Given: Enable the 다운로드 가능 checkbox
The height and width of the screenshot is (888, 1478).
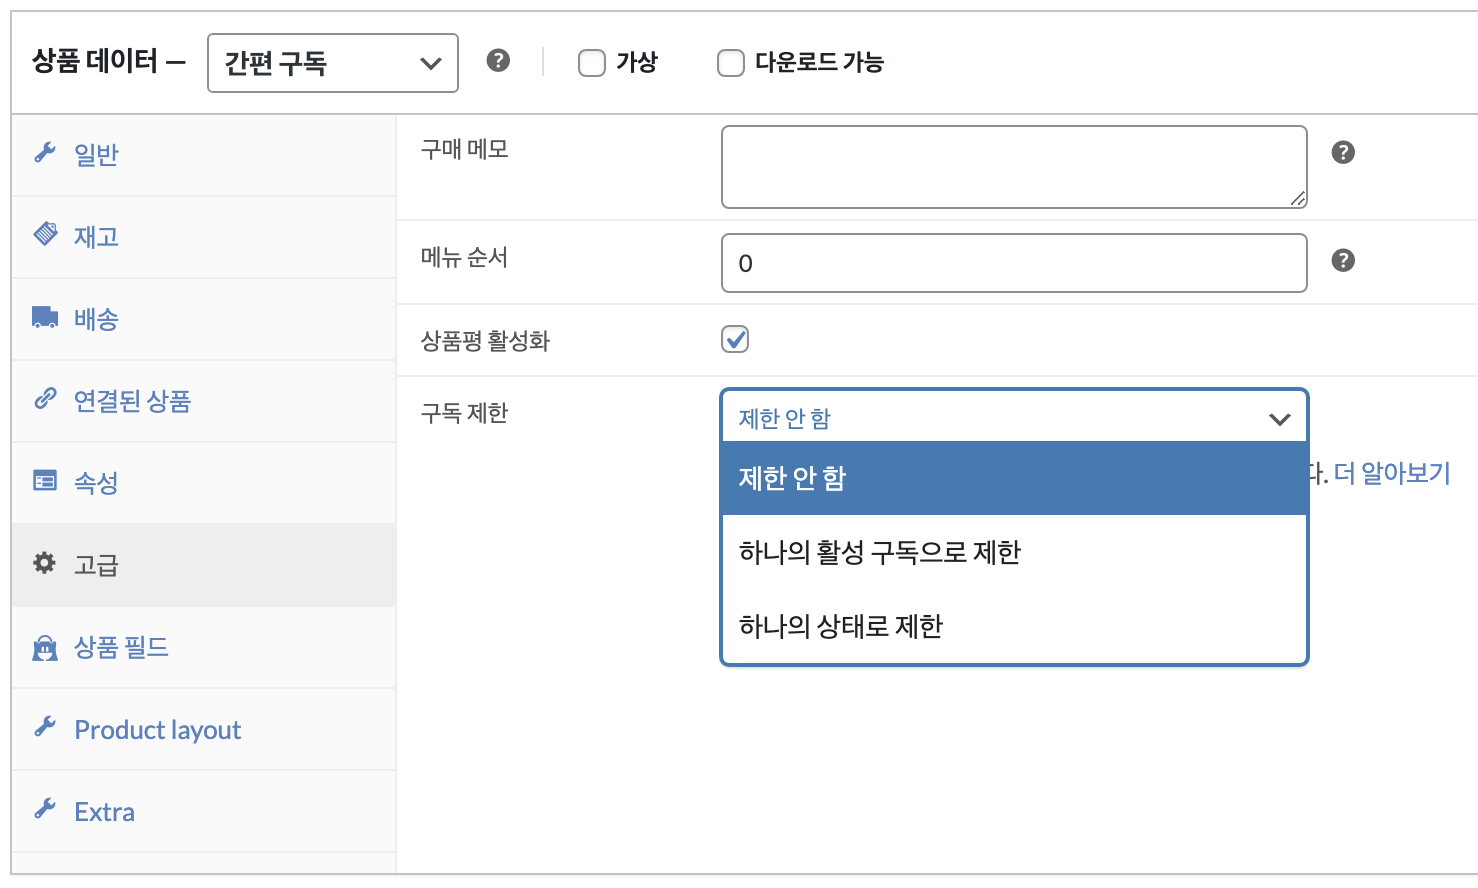Looking at the screenshot, I should point(731,63).
